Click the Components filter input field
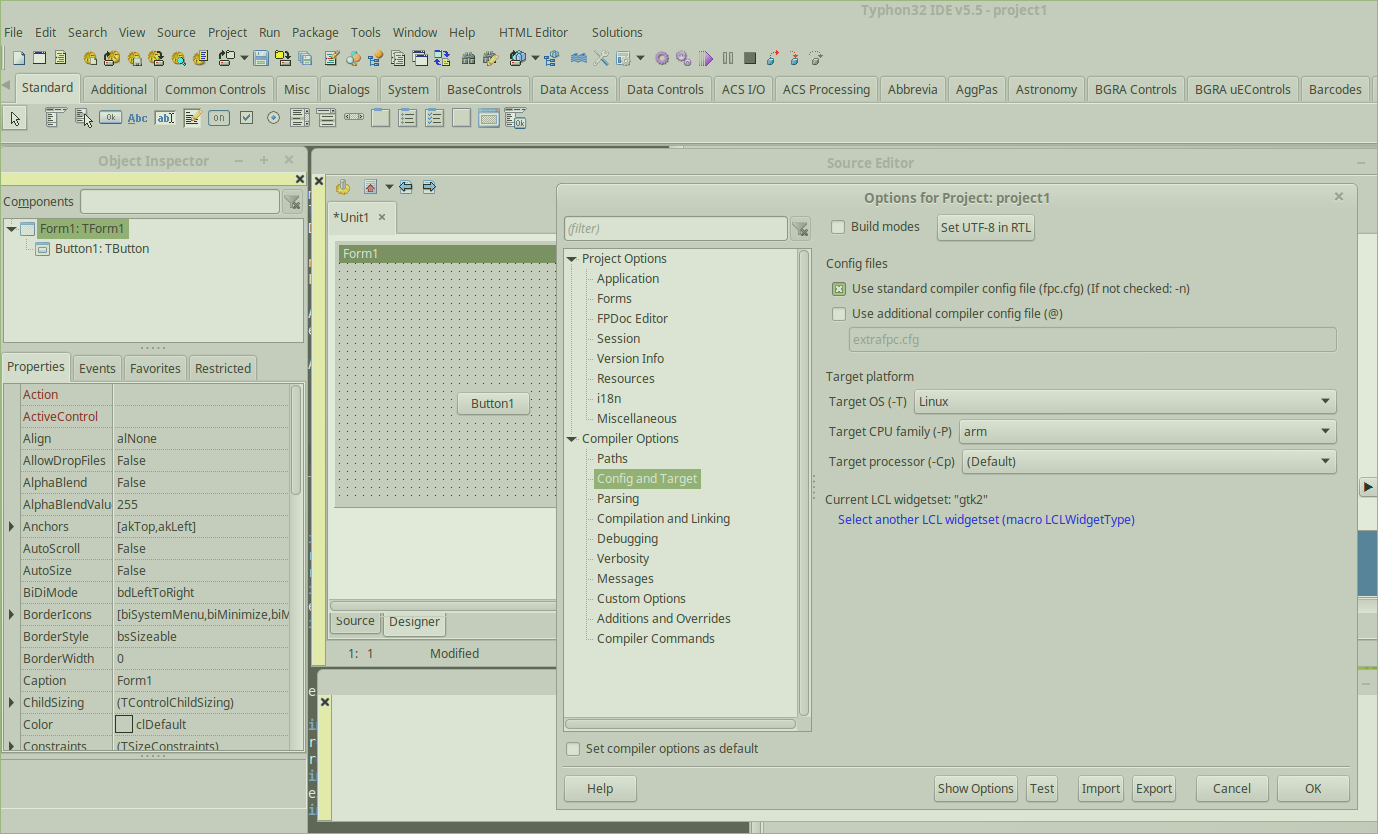 [x=180, y=202]
